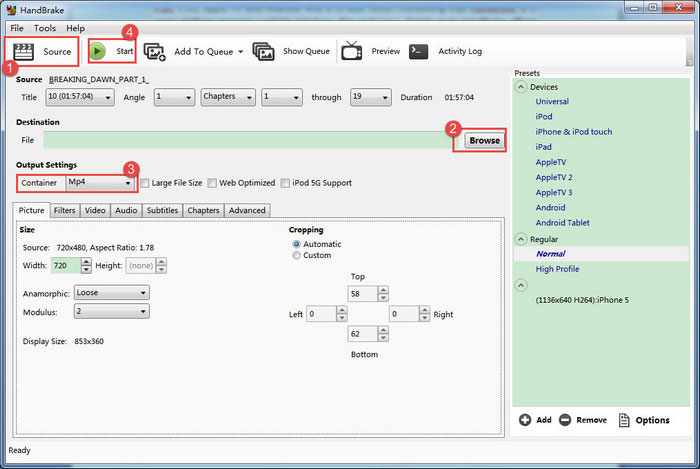The height and width of the screenshot is (469, 700).
Task: Collapse the Devices preset group
Action: tap(521, 87)
